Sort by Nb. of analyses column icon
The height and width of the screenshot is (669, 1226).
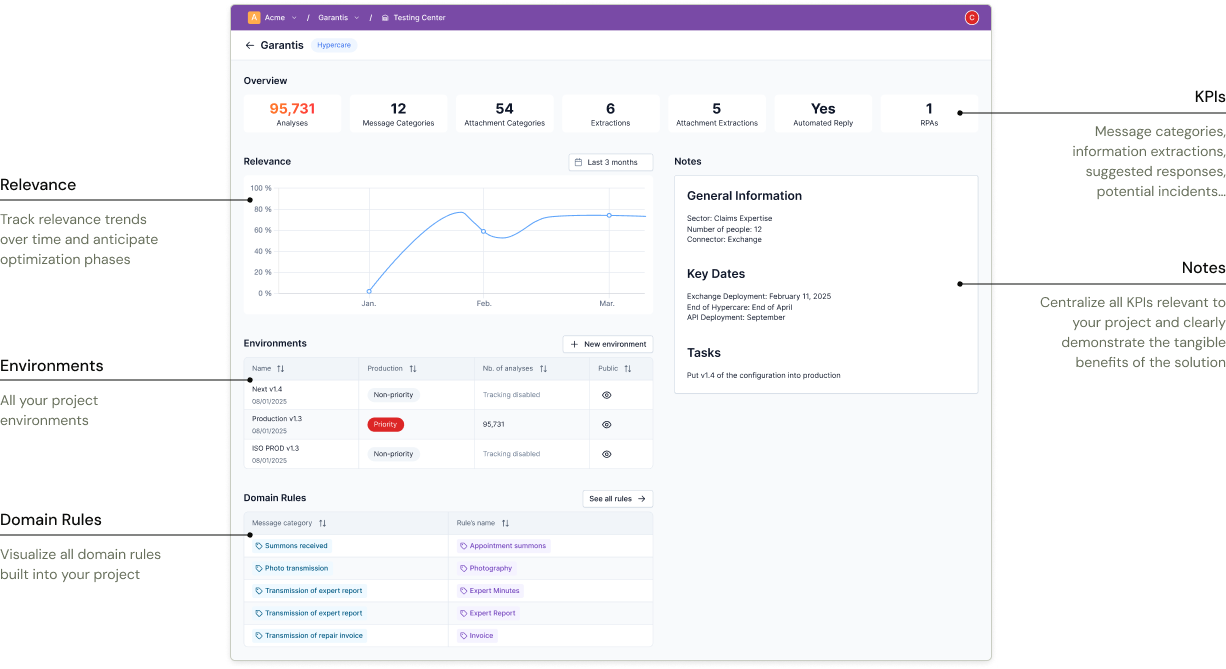pos(543,369)
